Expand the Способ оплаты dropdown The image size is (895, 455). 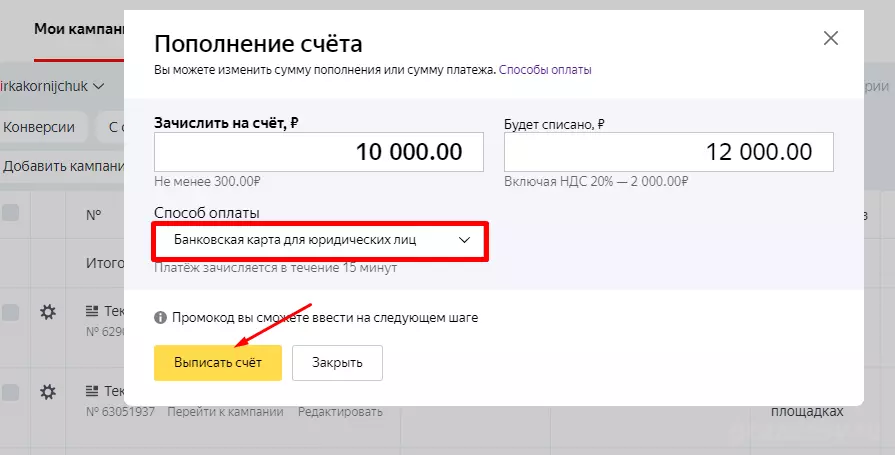320,240
